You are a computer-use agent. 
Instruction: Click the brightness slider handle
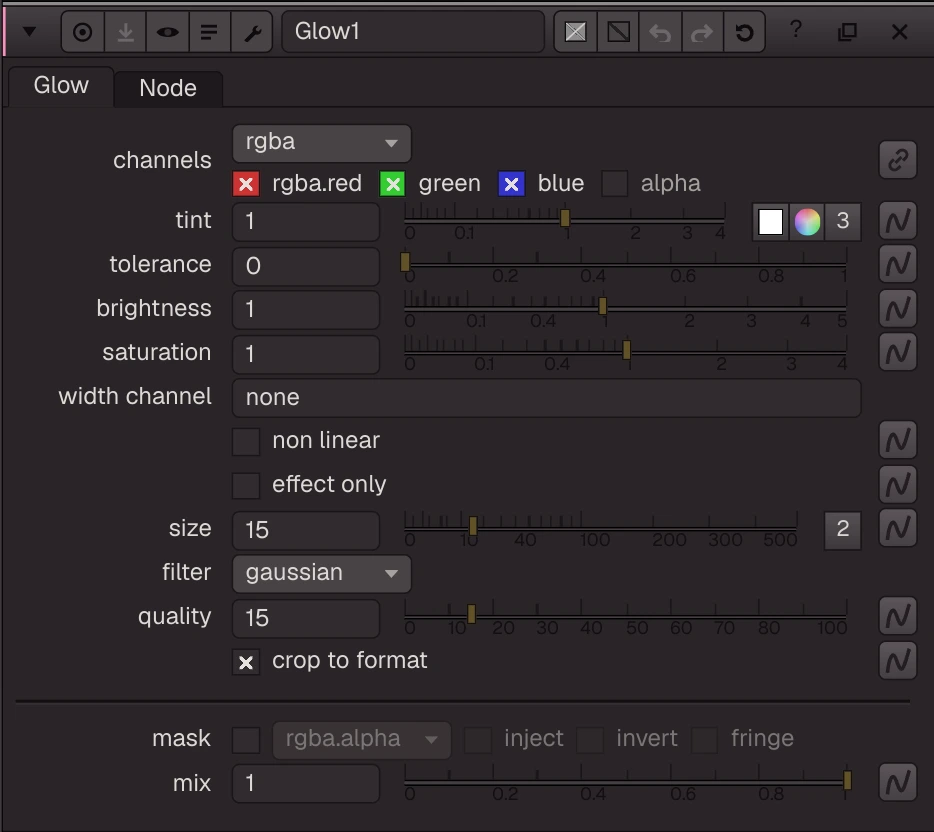tap(603, 306)
